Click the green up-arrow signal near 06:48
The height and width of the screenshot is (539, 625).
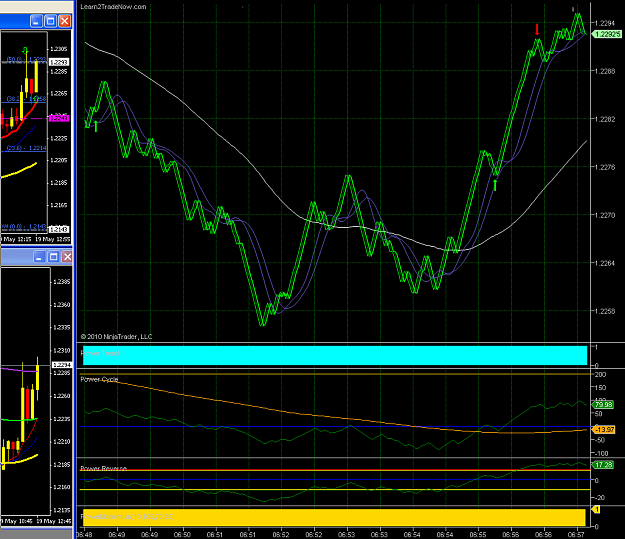point(96,126)
